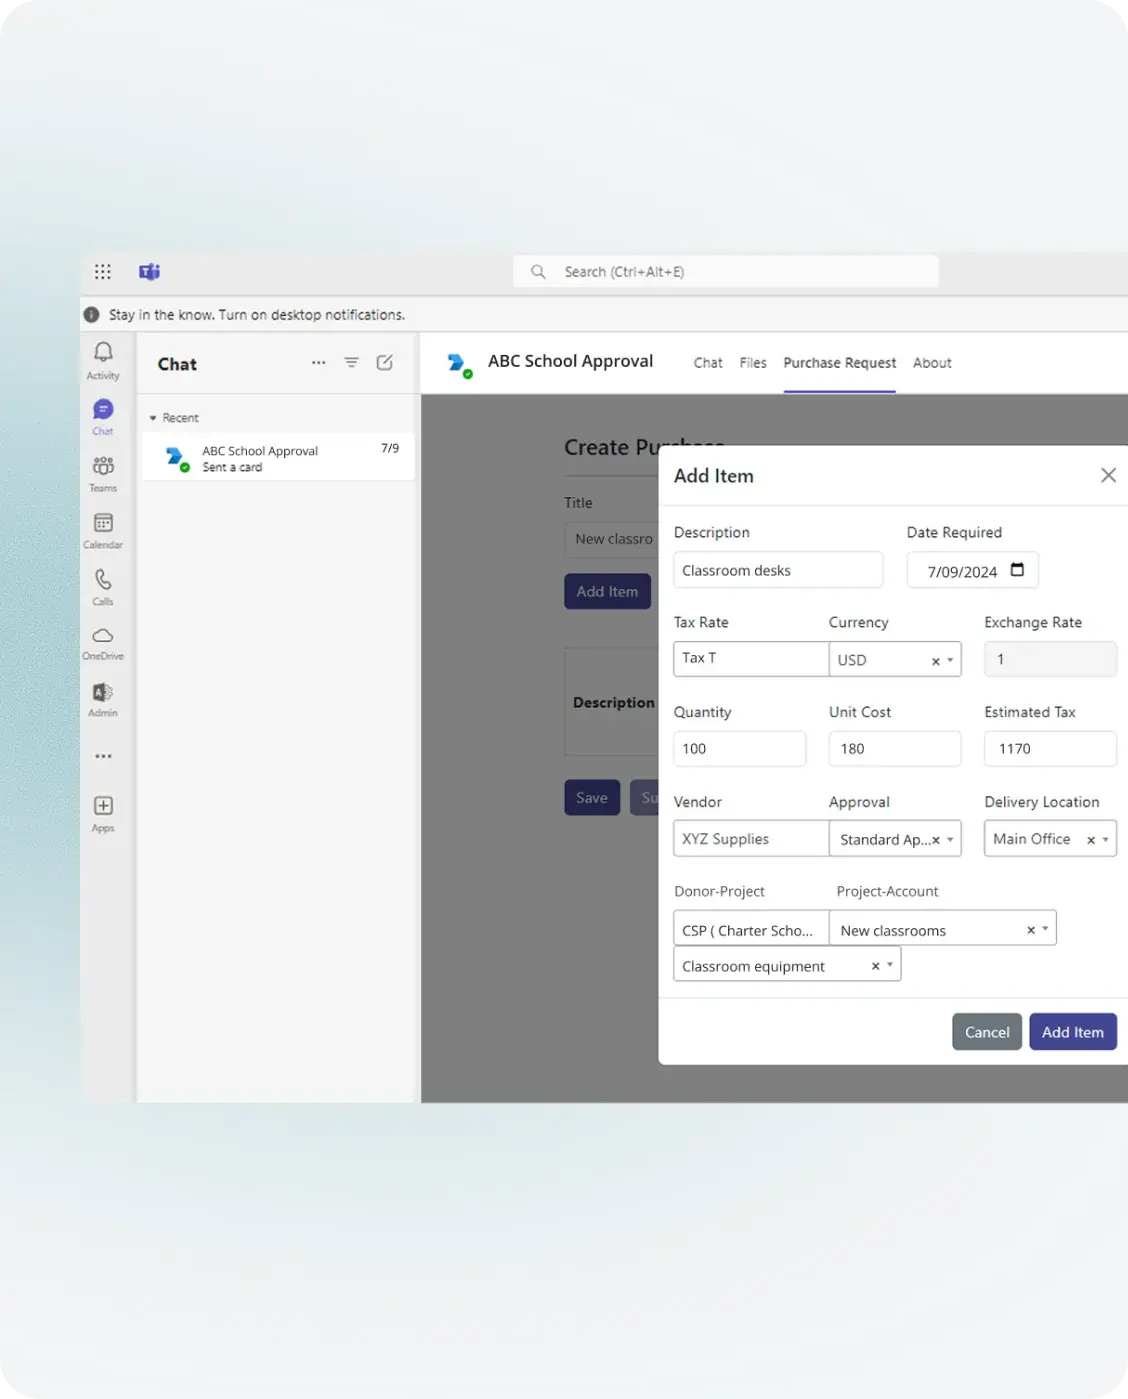Click ABC School Approval app logo in header

(460, 365)
